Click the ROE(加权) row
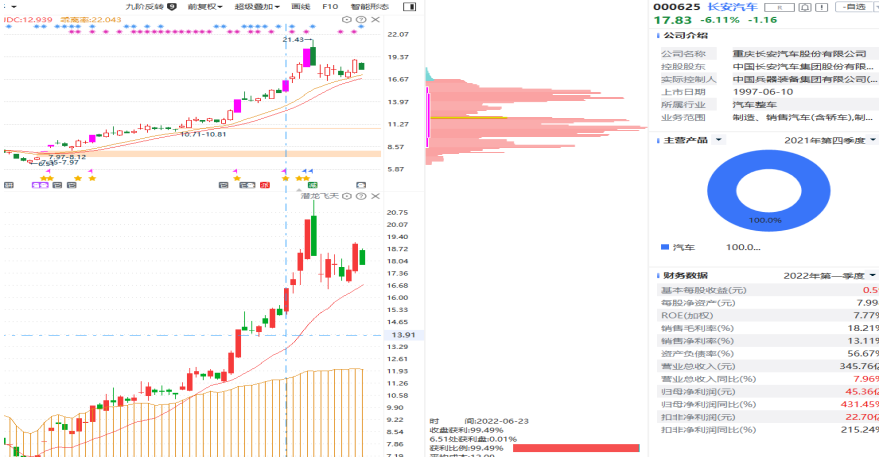 768,316
